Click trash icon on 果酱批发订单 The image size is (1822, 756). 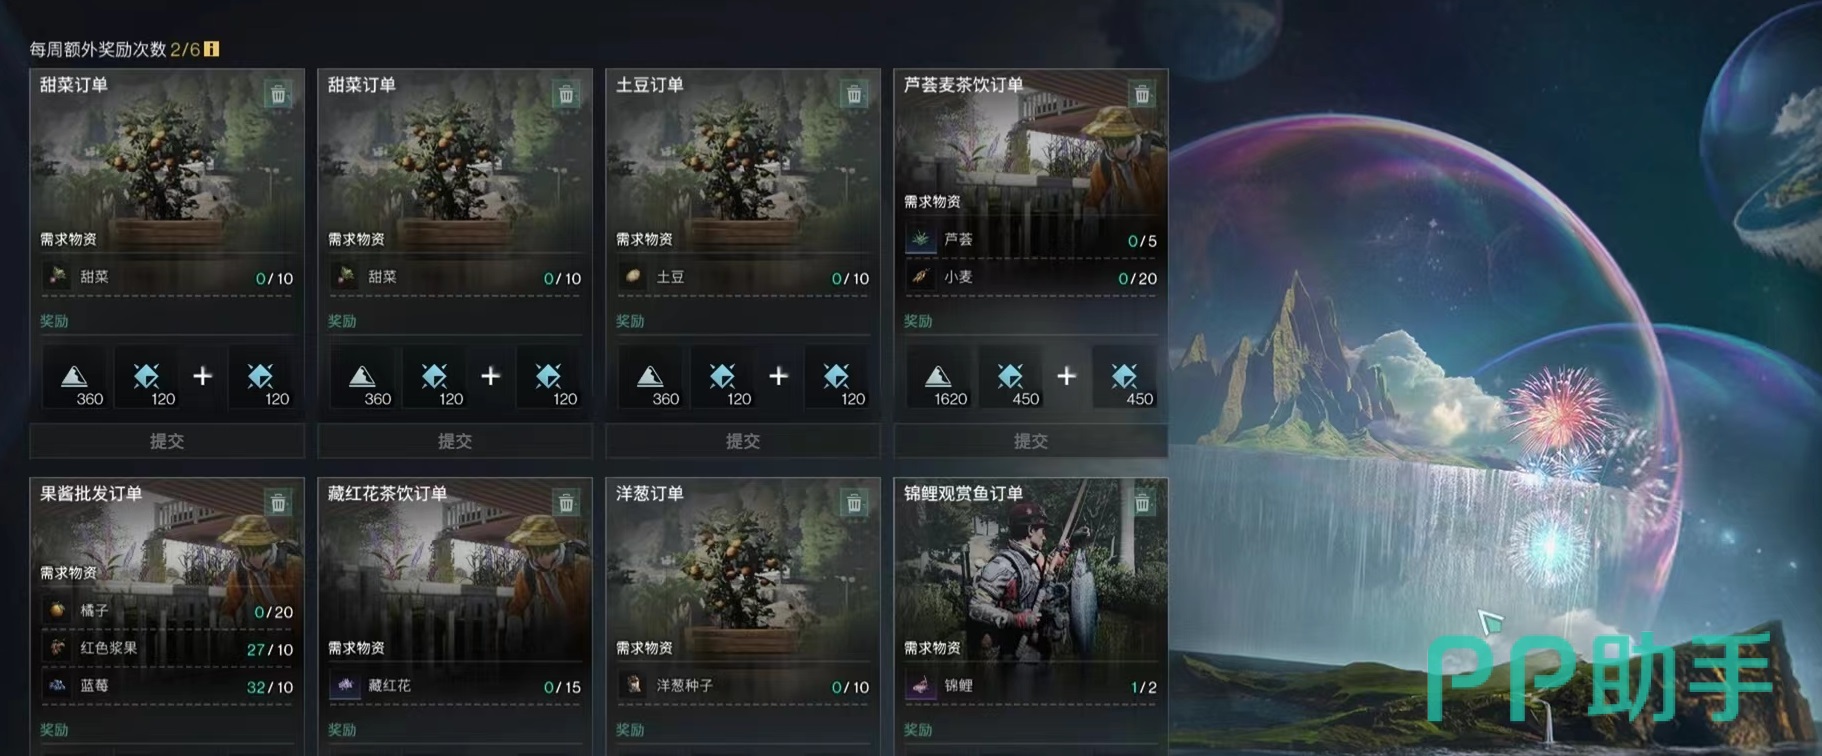278,503
